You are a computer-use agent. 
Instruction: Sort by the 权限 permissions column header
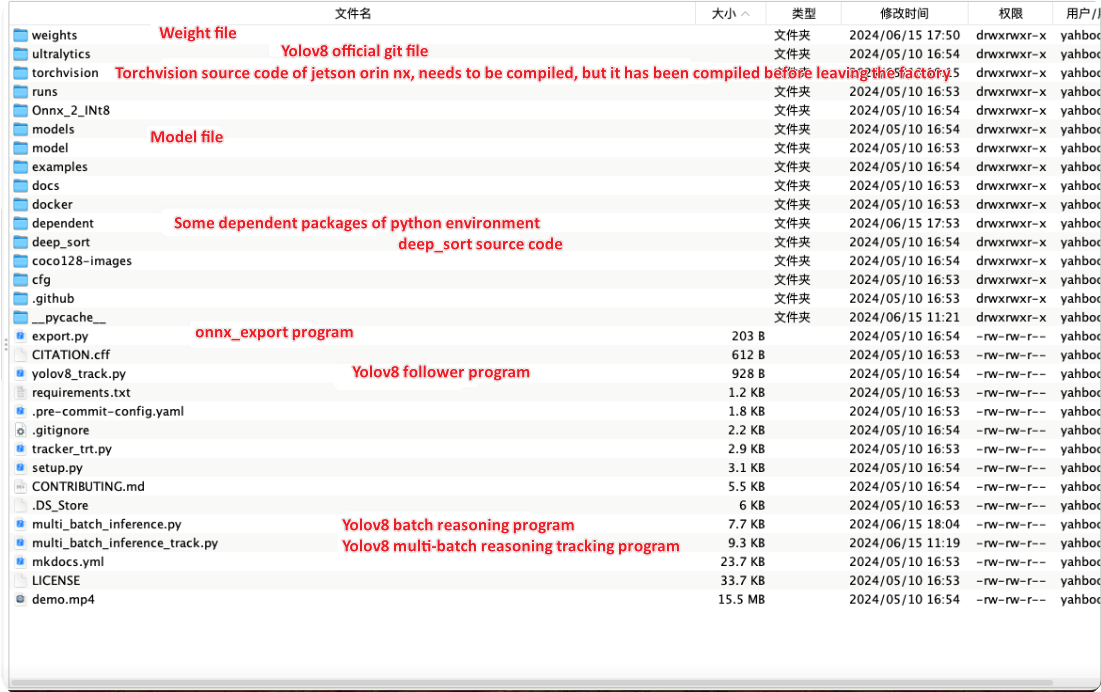point(1010,13)
